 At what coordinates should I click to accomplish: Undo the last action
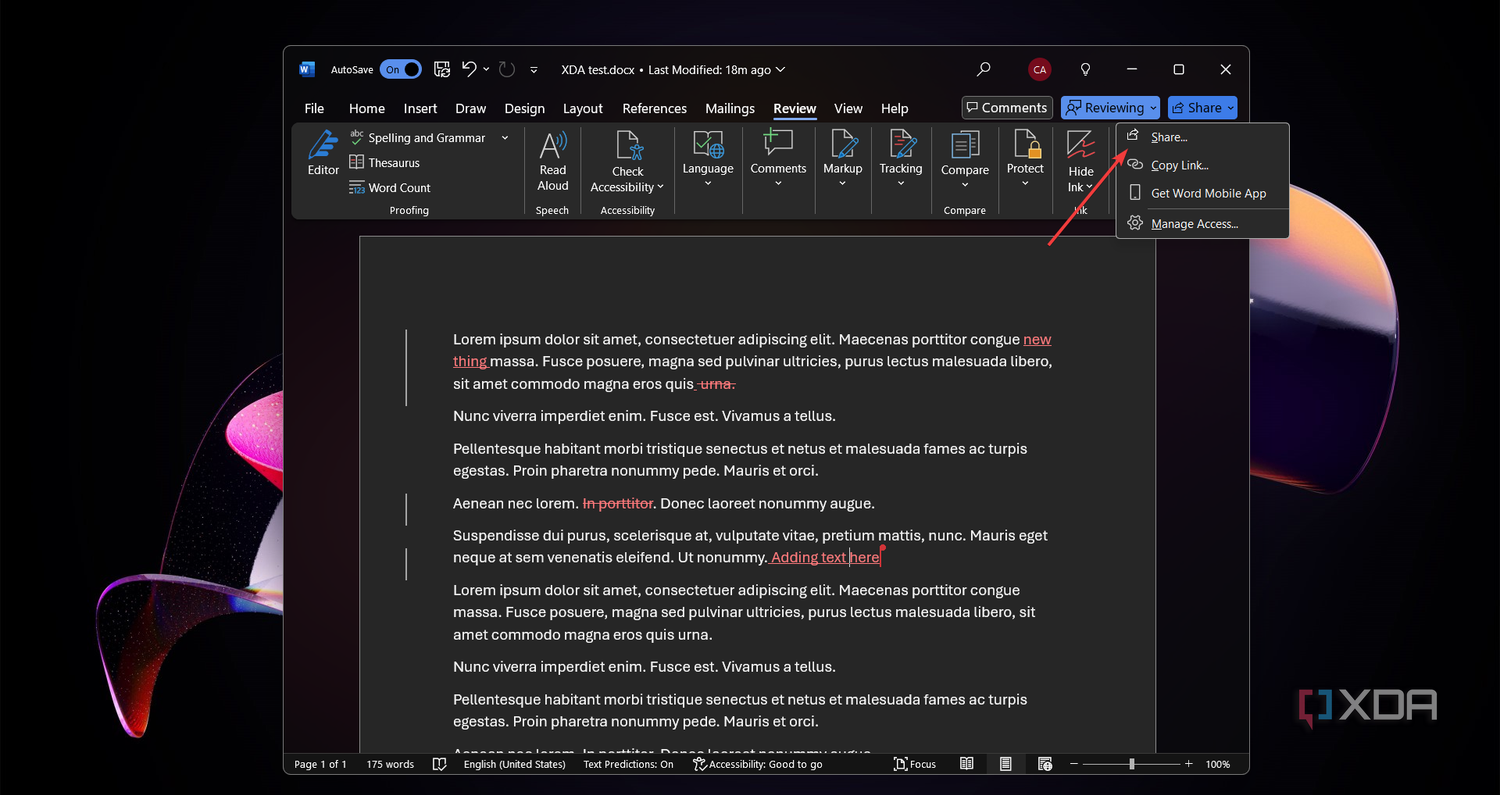point(469,70)
